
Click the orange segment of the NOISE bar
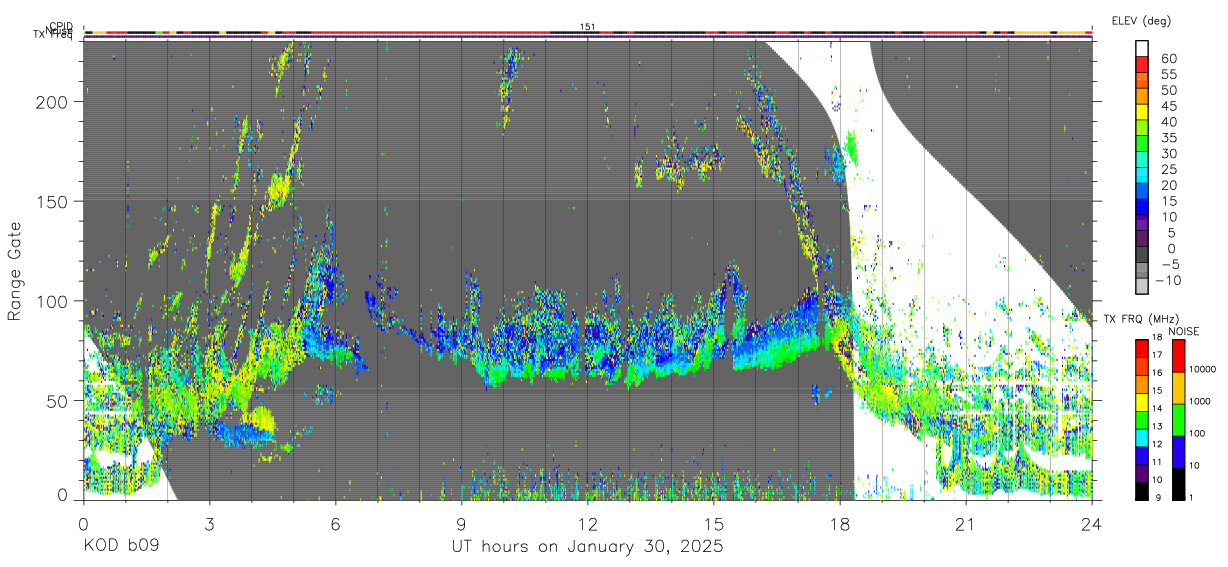point(1177,388)
